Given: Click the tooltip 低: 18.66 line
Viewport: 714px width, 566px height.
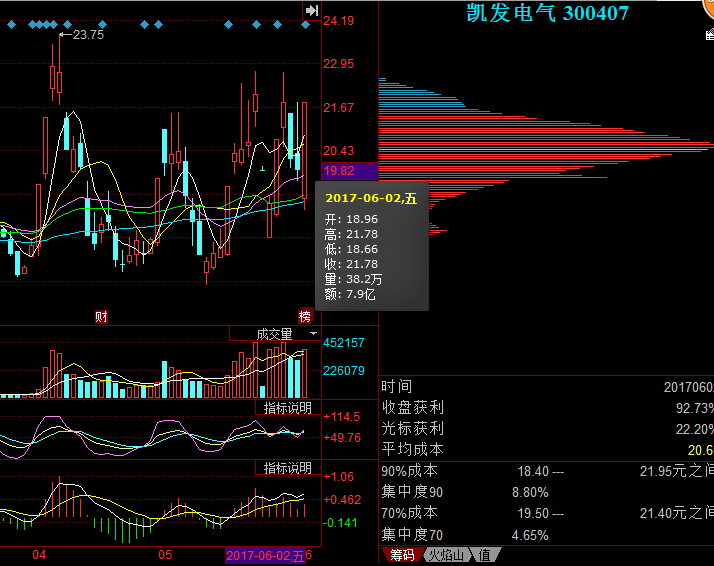Looking at the screenshot, I should 351,249.
